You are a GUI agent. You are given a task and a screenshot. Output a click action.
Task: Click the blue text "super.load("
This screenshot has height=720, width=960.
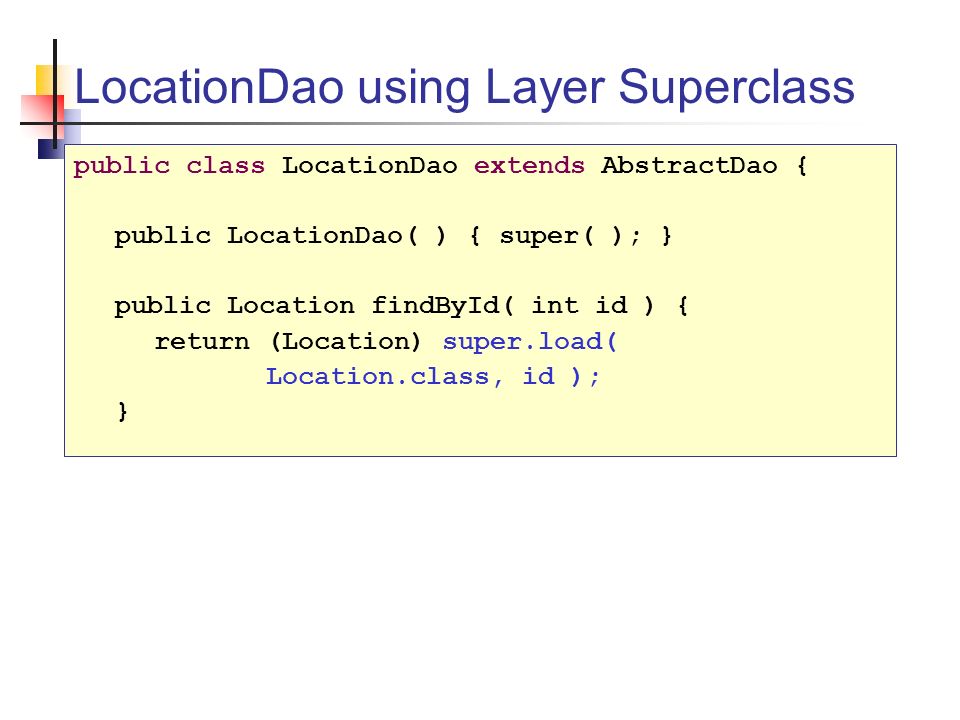[530, 342]
